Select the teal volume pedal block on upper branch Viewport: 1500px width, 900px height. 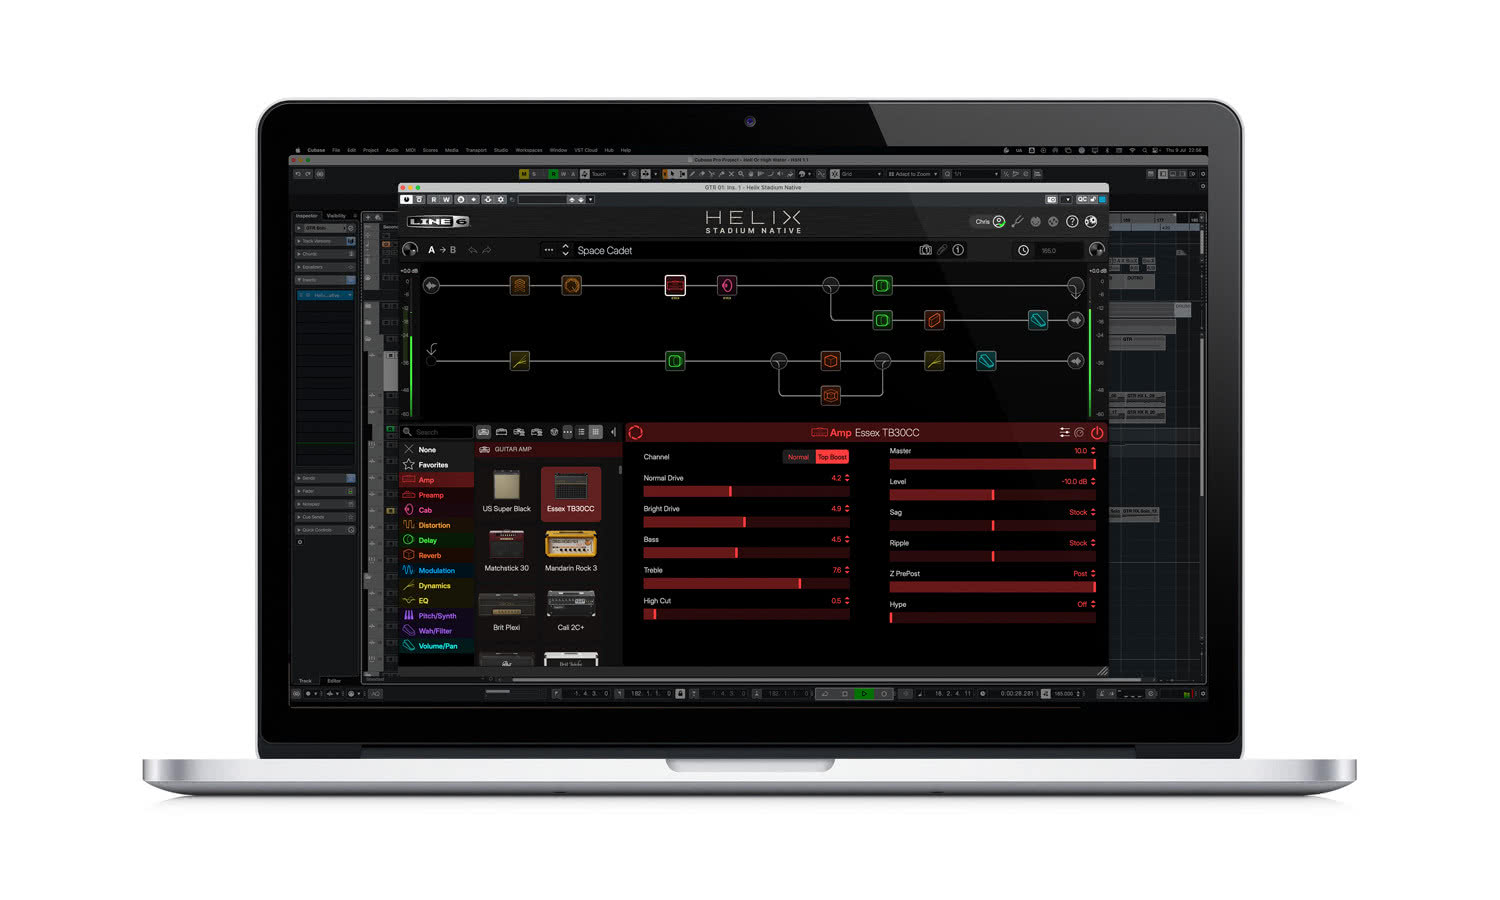tap(1038, 320)
